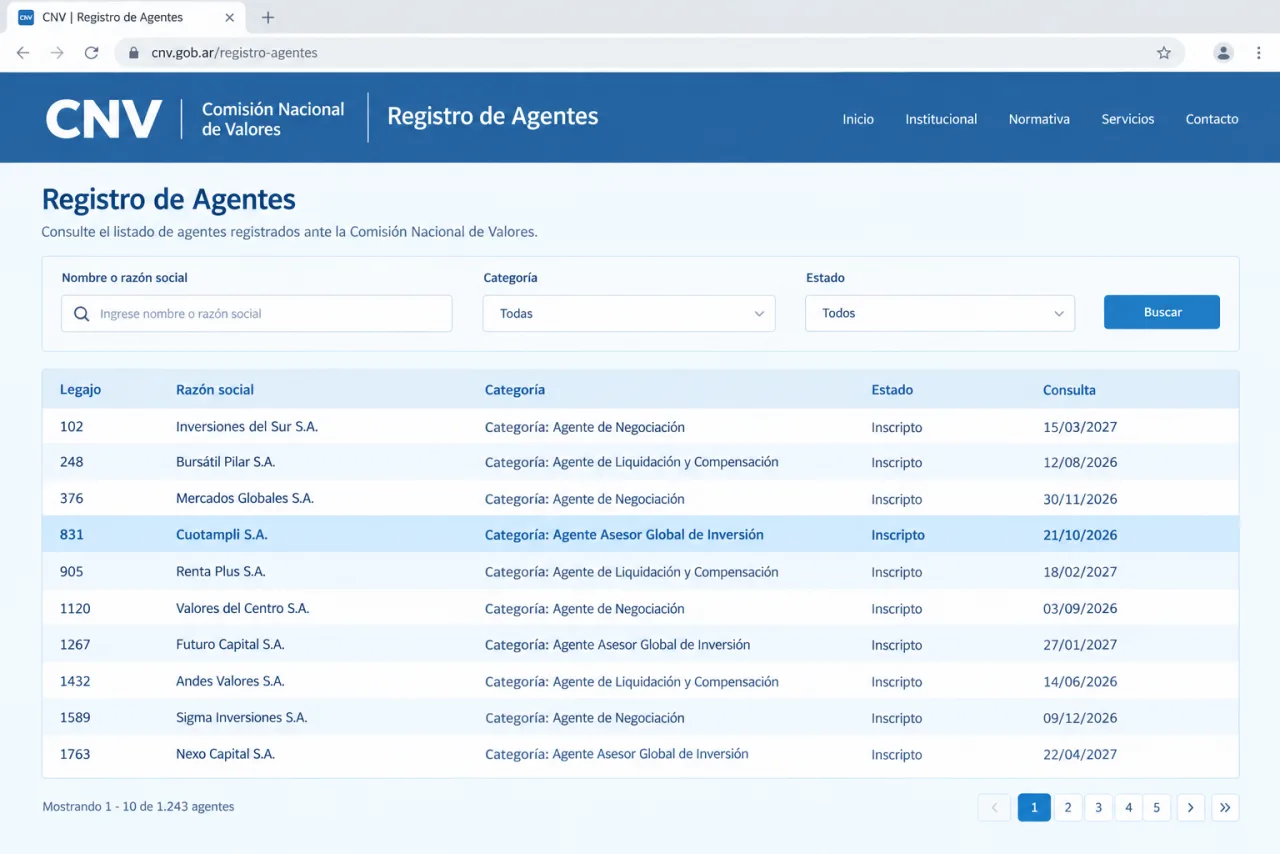Select Andes Valores S.A. row
The width and height of the screenshot is (1280, 854).
(x=640, y=681)
